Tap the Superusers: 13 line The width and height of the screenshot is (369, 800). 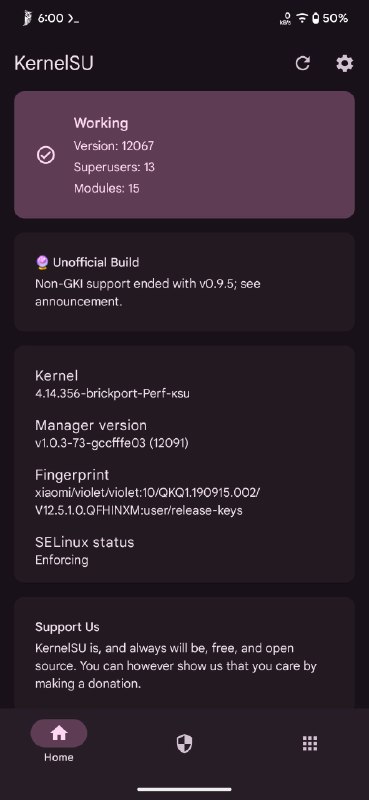point(114,167)
